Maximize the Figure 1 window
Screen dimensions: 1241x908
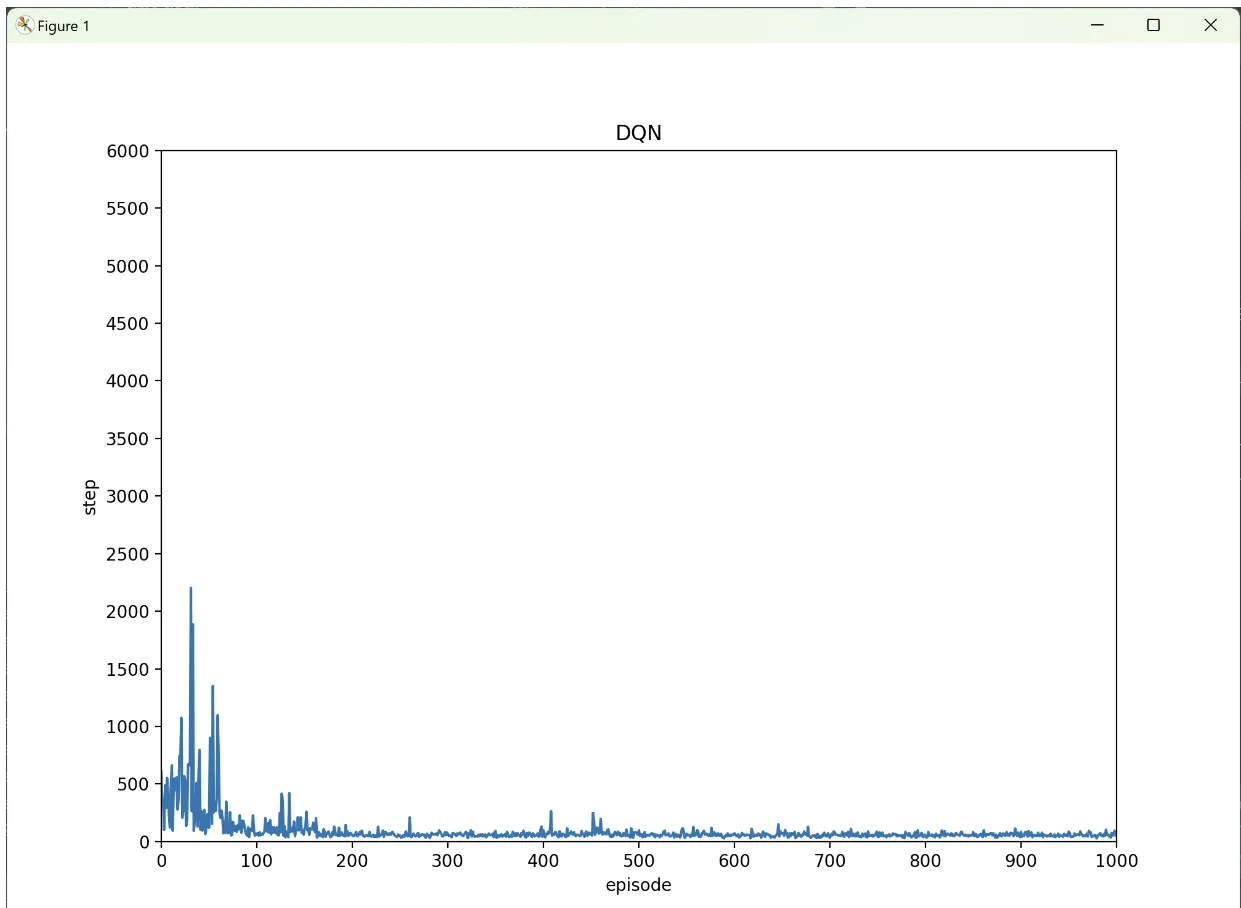1153,25
